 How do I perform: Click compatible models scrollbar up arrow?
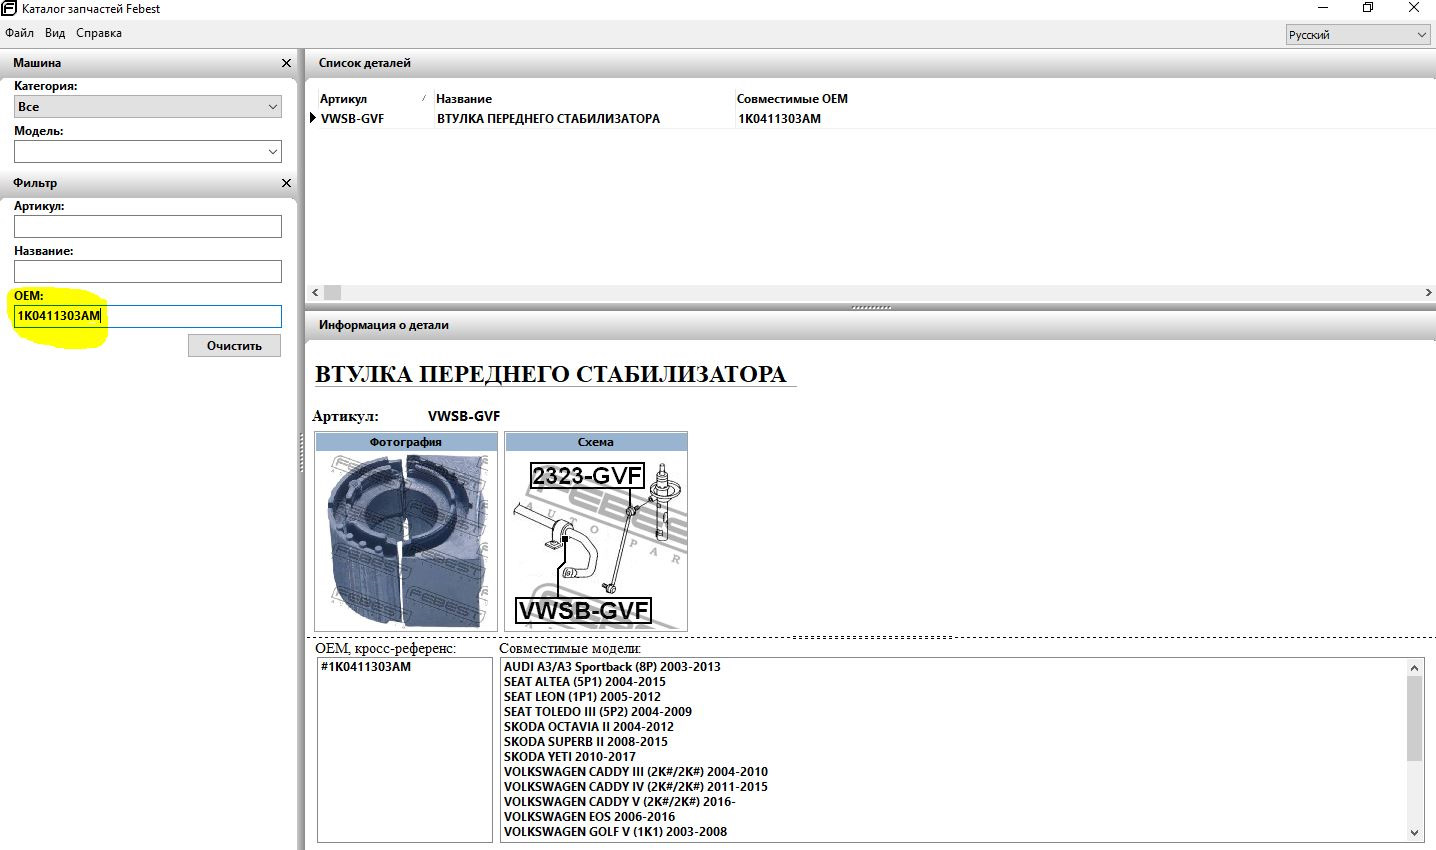(1414, 668)
